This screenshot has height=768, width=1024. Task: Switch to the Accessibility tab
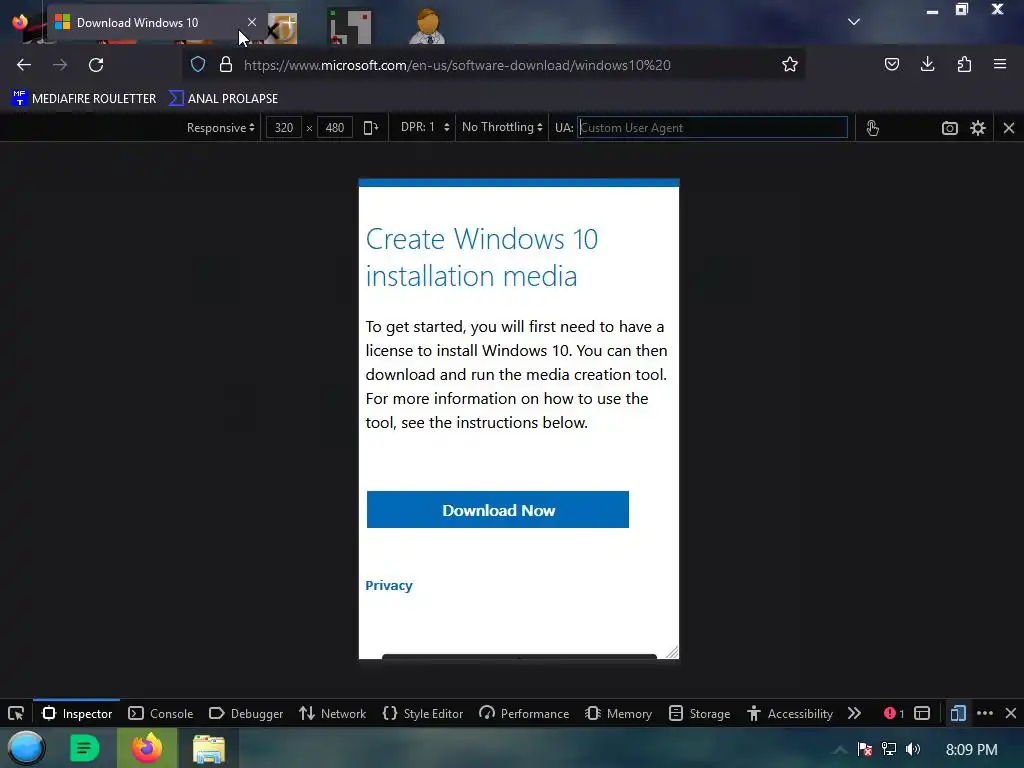click(790, 713)
